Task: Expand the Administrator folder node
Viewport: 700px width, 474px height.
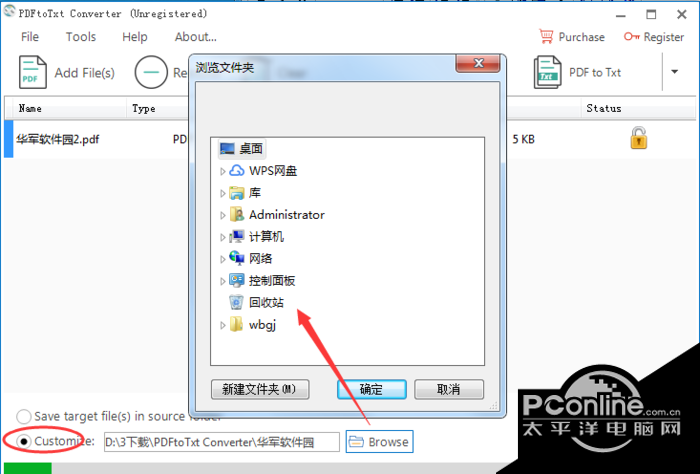Action: pyautogui.click(x=222, y=215)
